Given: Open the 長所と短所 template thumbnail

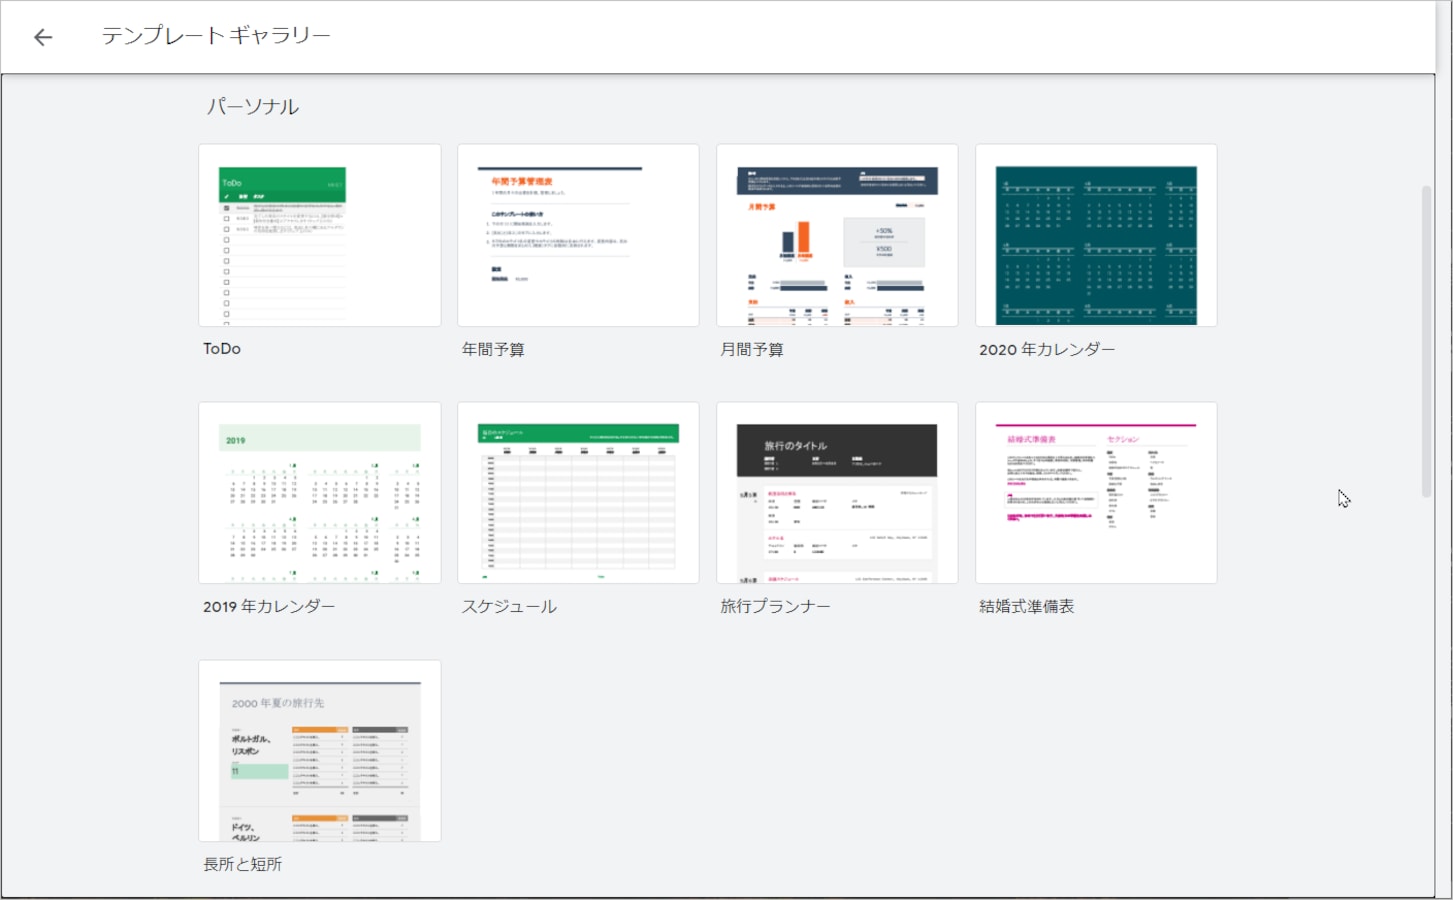Looking at the screenshot, I should pos(319,751).
